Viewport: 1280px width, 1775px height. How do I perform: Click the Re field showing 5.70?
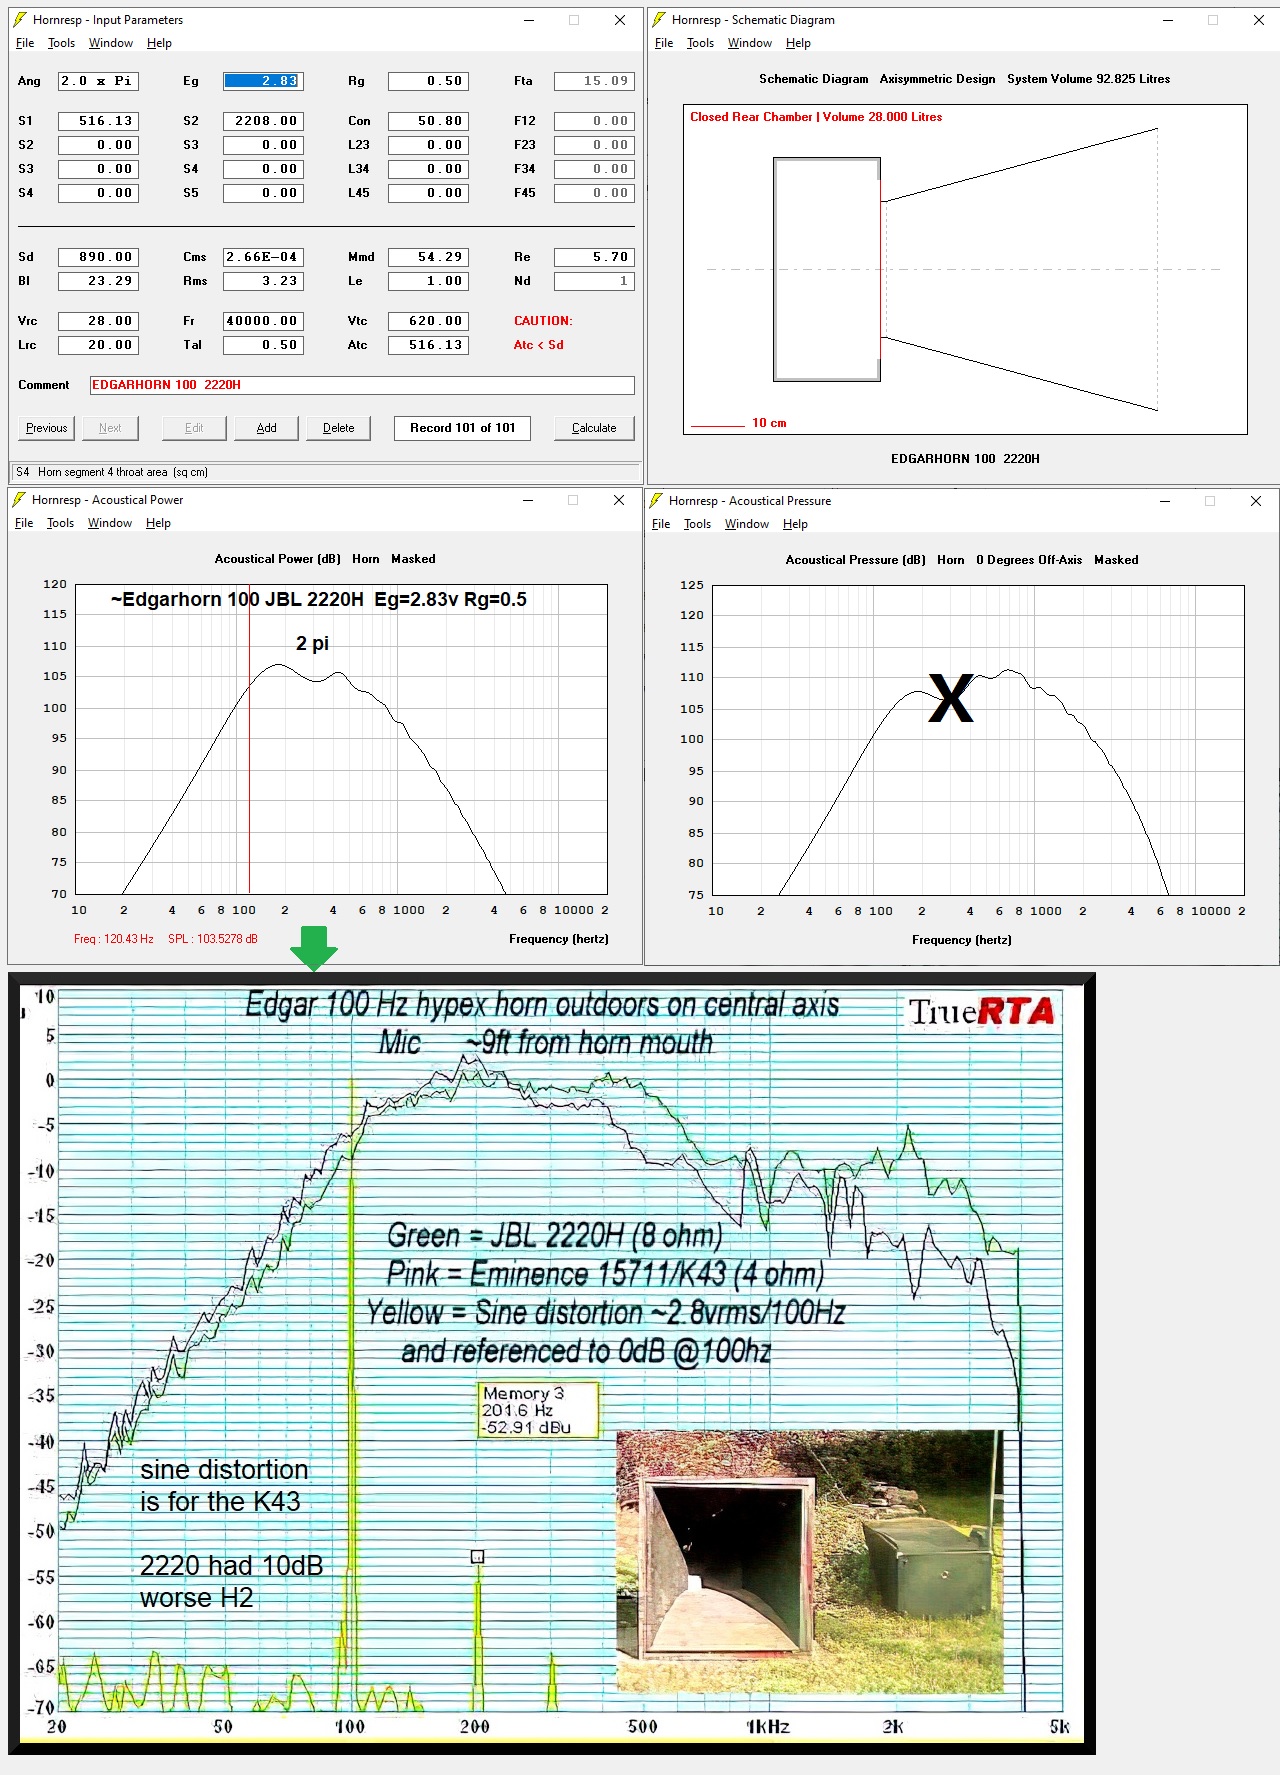594,257
